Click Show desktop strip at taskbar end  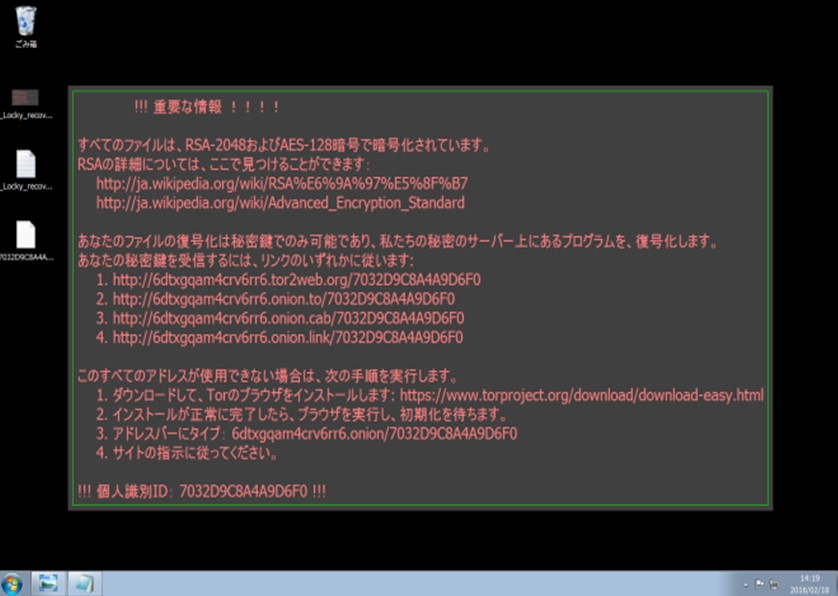(834, 583)
